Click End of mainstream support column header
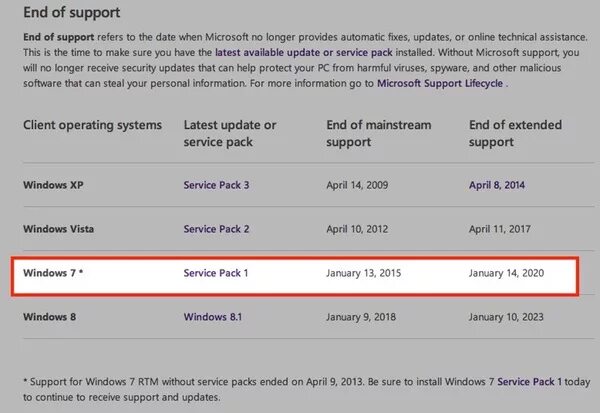The image size is (600, 413). (381, 133)
